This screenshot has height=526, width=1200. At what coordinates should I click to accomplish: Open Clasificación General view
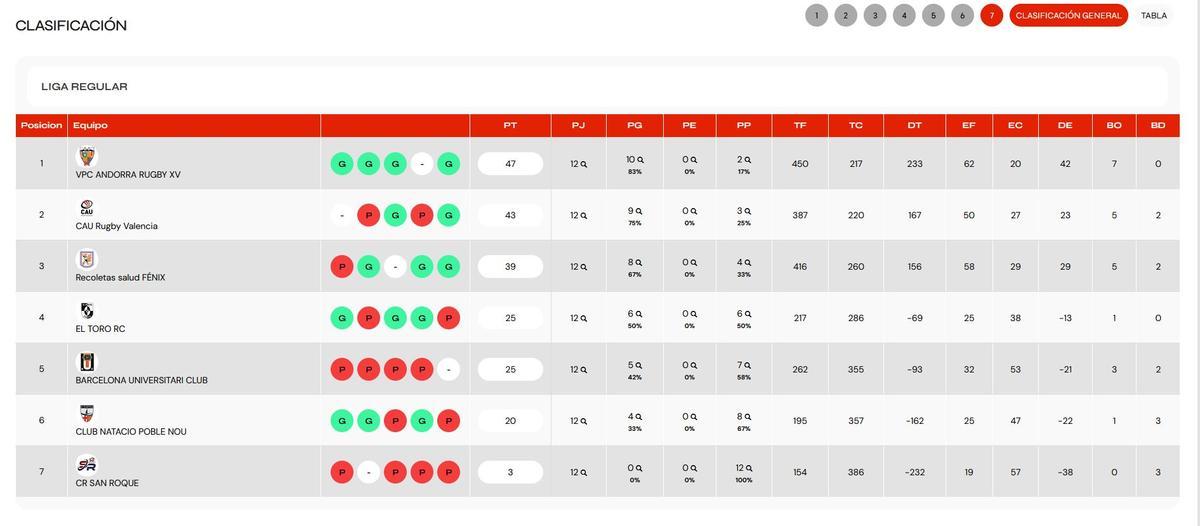click(x=1069, y=15)
